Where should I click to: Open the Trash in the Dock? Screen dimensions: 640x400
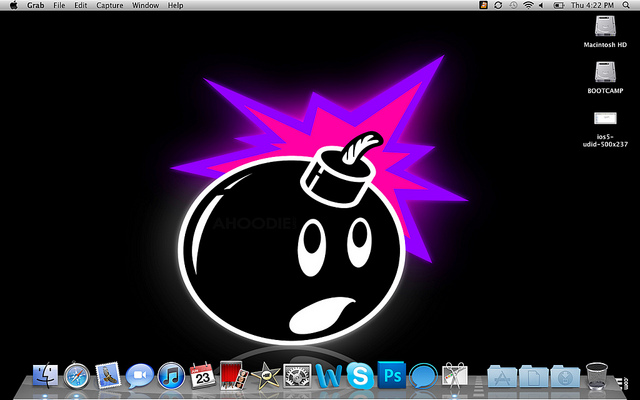point(597,376)
